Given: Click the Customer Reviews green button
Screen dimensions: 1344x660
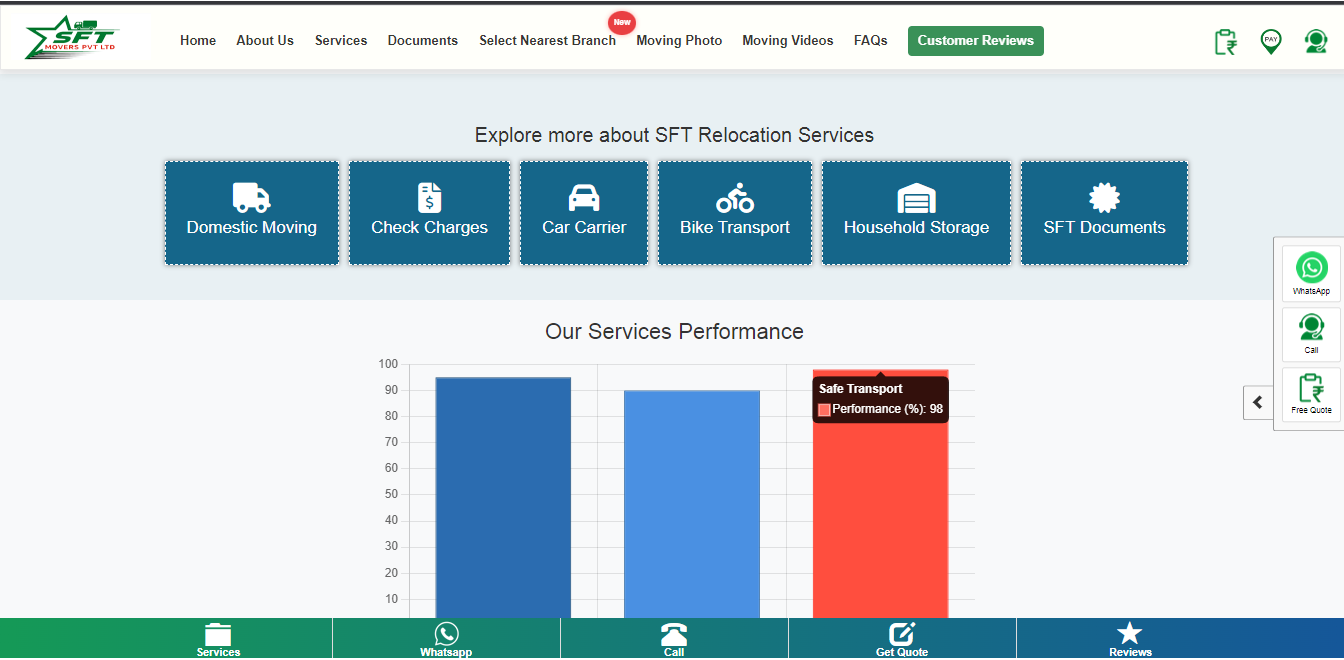Looking at the screenshot, I should click(x=975, y=41).
